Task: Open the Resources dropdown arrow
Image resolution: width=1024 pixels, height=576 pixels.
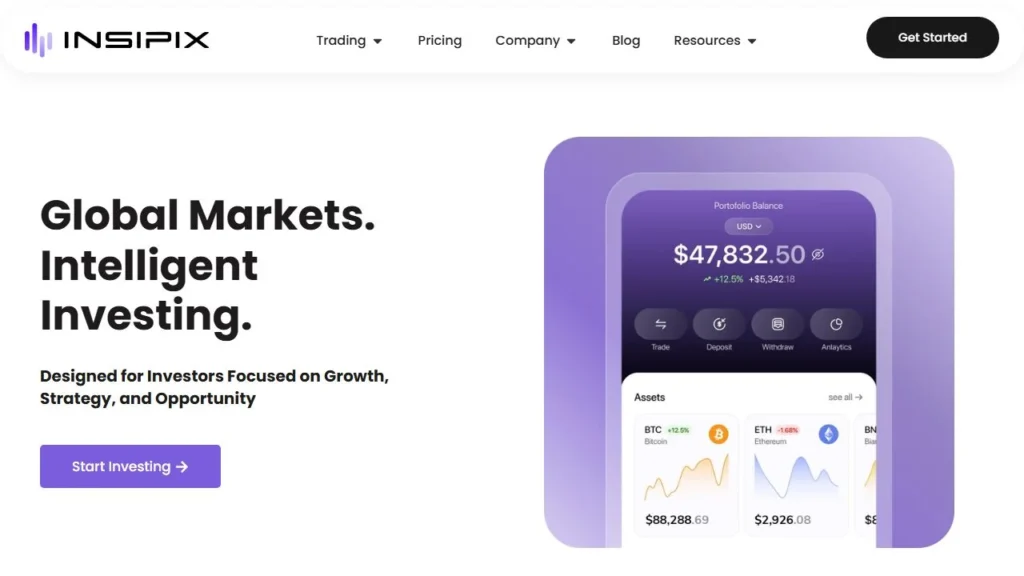Action: [752, 41]
